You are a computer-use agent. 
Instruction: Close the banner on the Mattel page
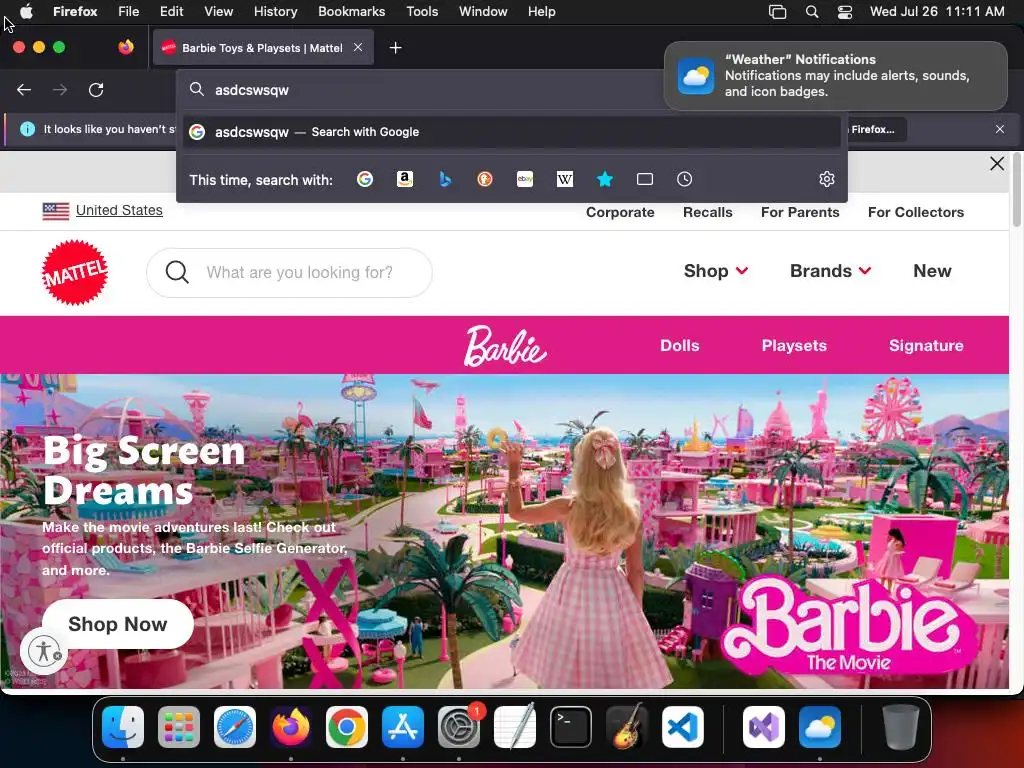point(997,163)
